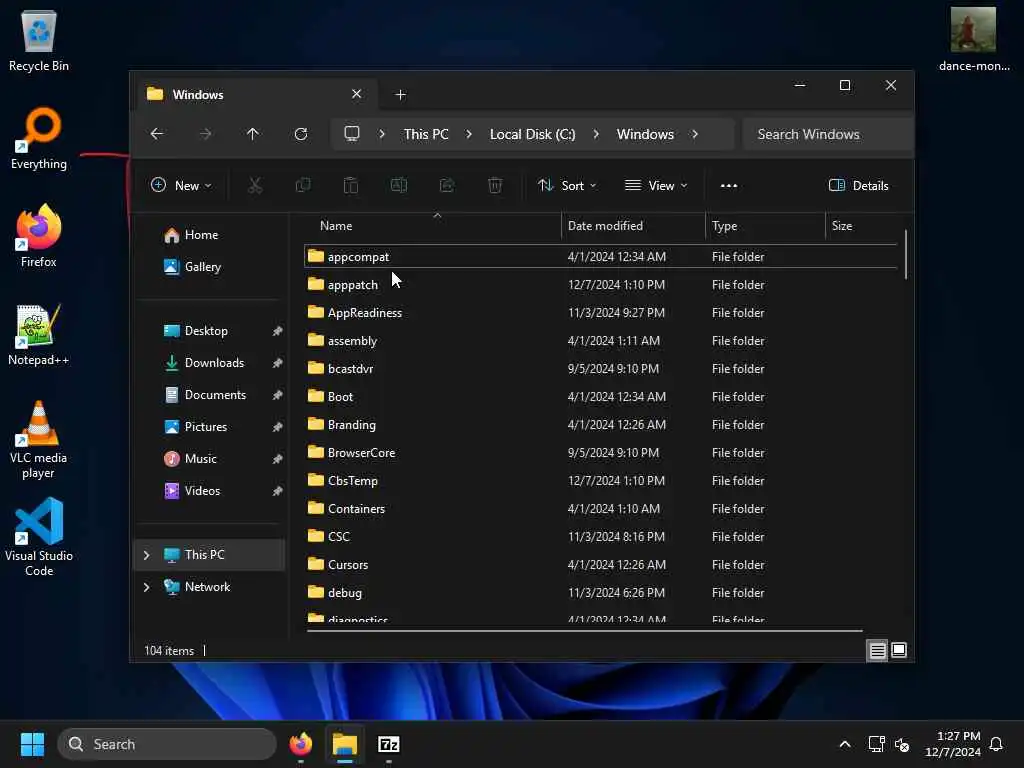Close the Windows tab
Image resolution: width=1024 pixels, height=768 pixels.
pos(357,94)
